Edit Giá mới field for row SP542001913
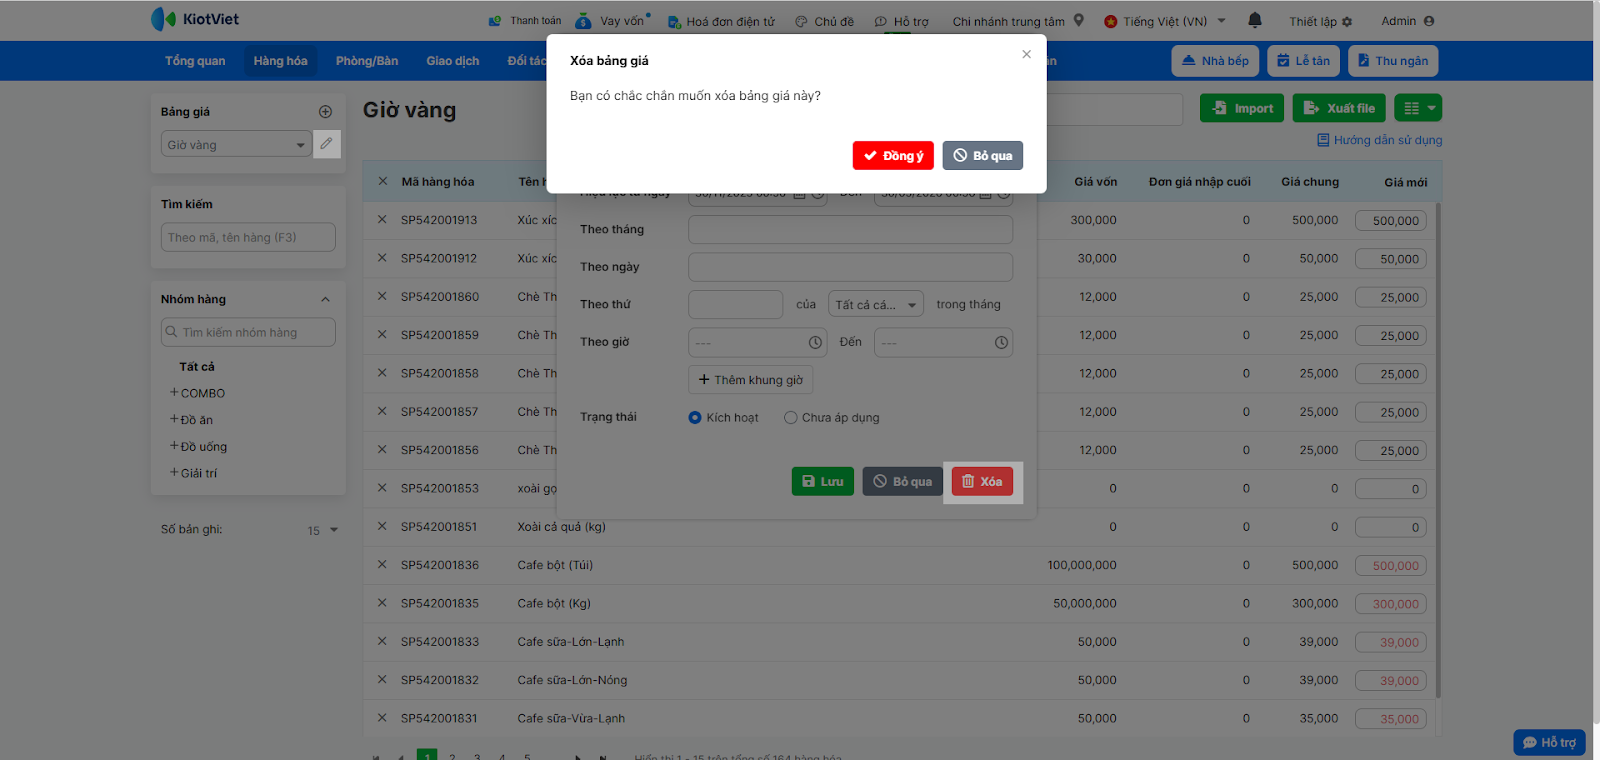This screenshot has width=1600, height=760. (x=1391, y=220)
